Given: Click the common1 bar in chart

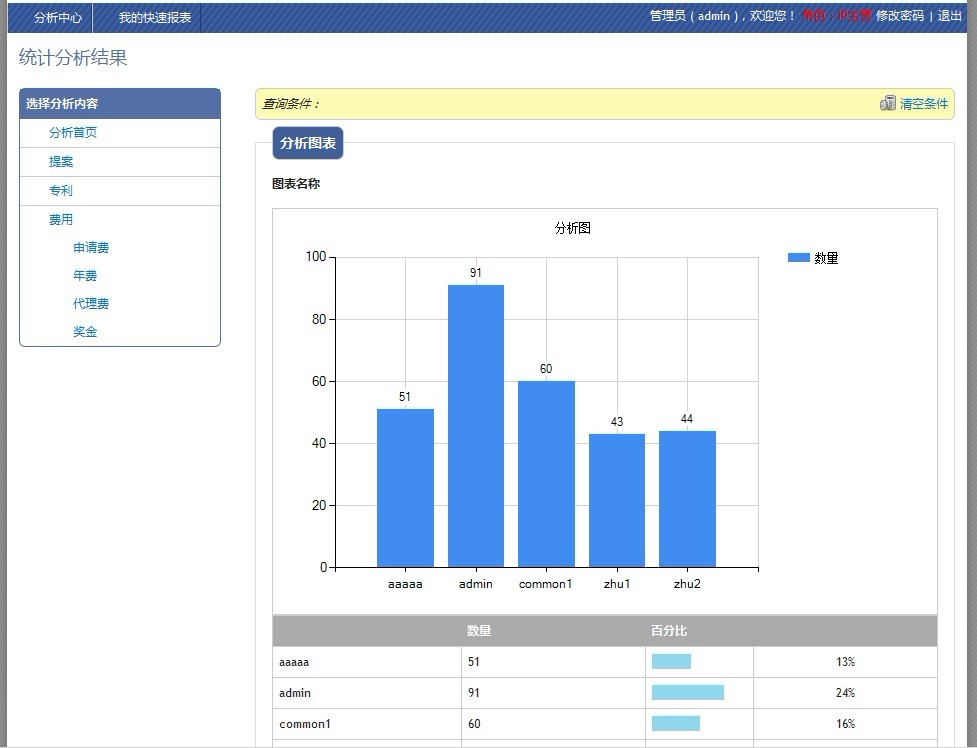Looking at the screenshot, I should pyautogui.click(x=546, y=474).
